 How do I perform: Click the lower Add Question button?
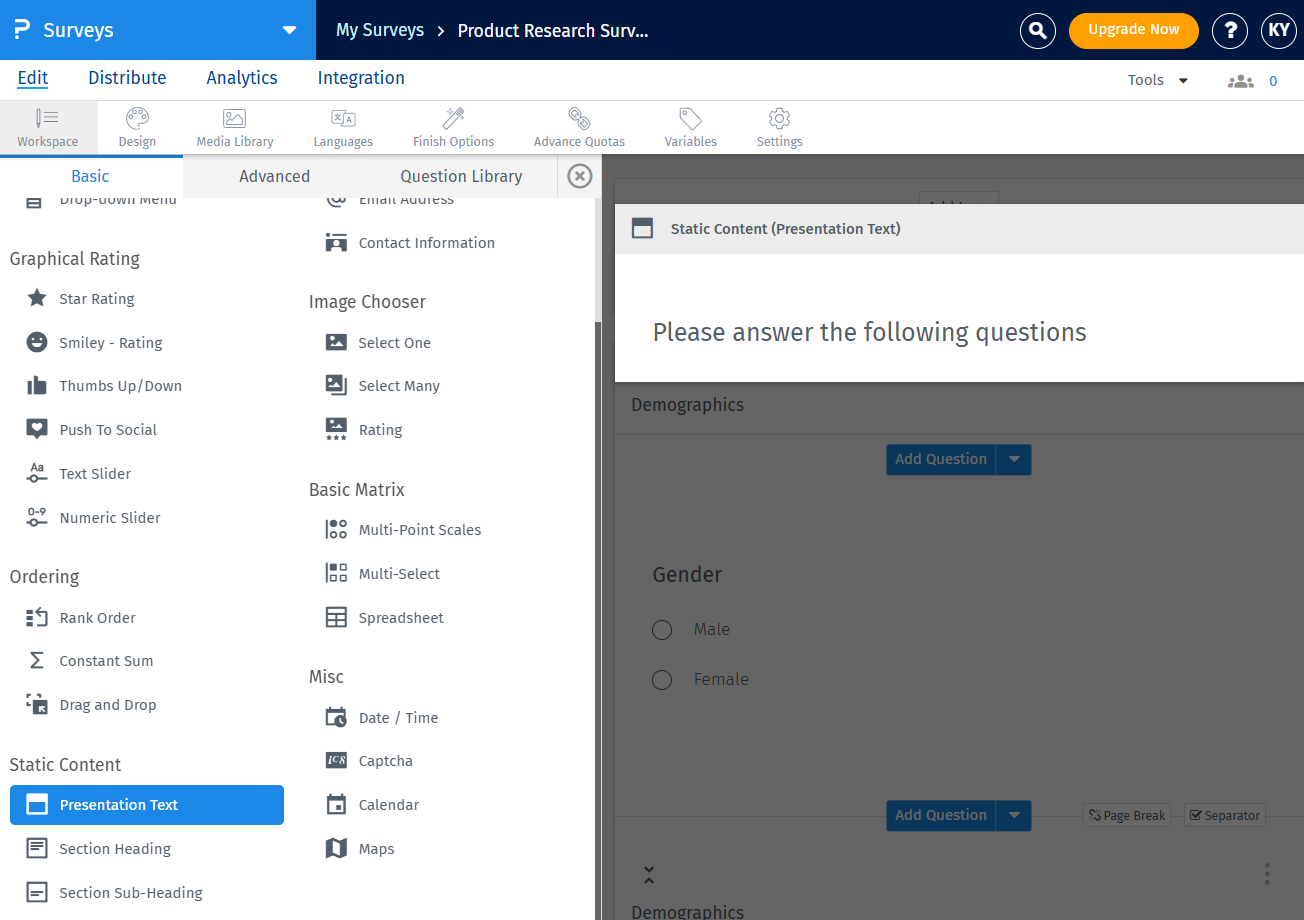coord(941,815)
